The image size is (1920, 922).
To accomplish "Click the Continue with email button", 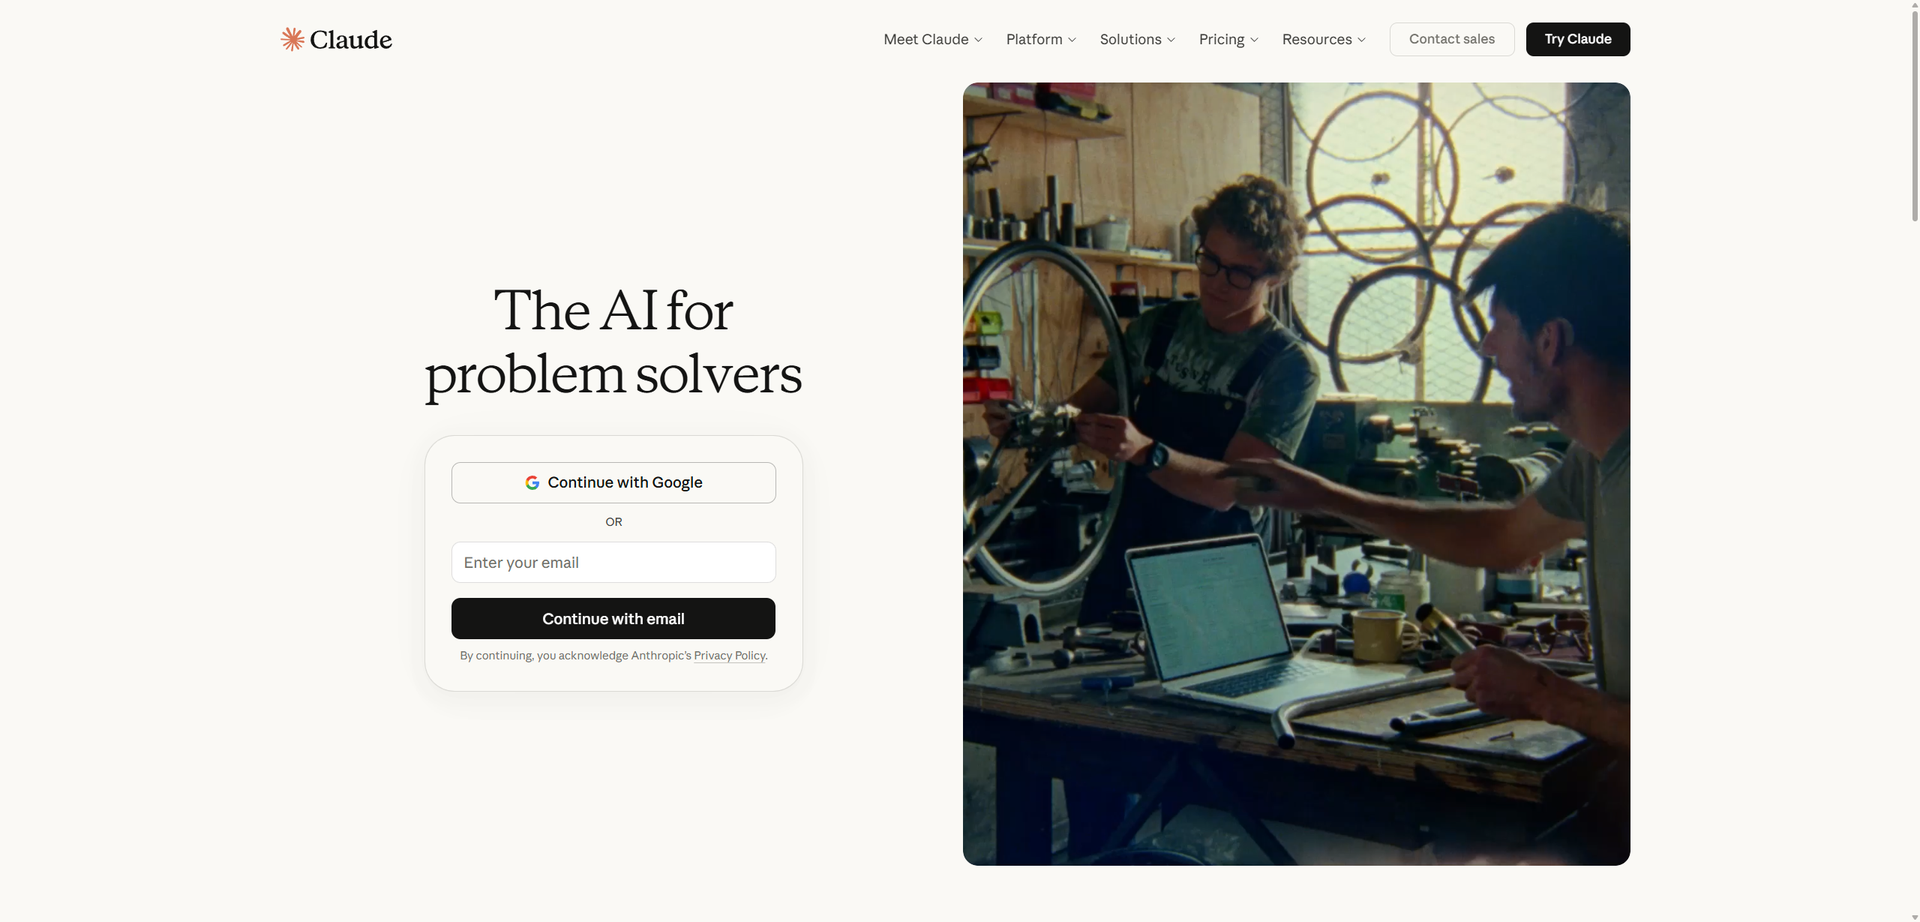I will (x=613, y=619).
